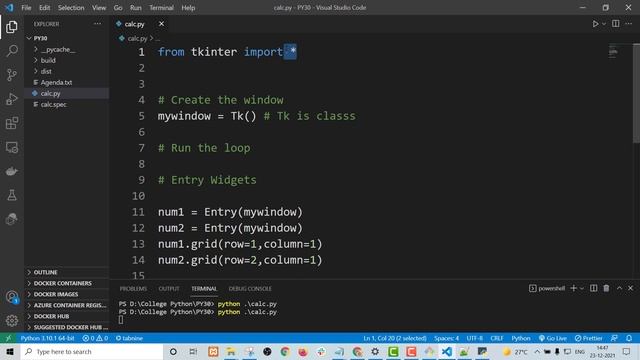Click the editor vertical scrollbar

click(636, 93)
